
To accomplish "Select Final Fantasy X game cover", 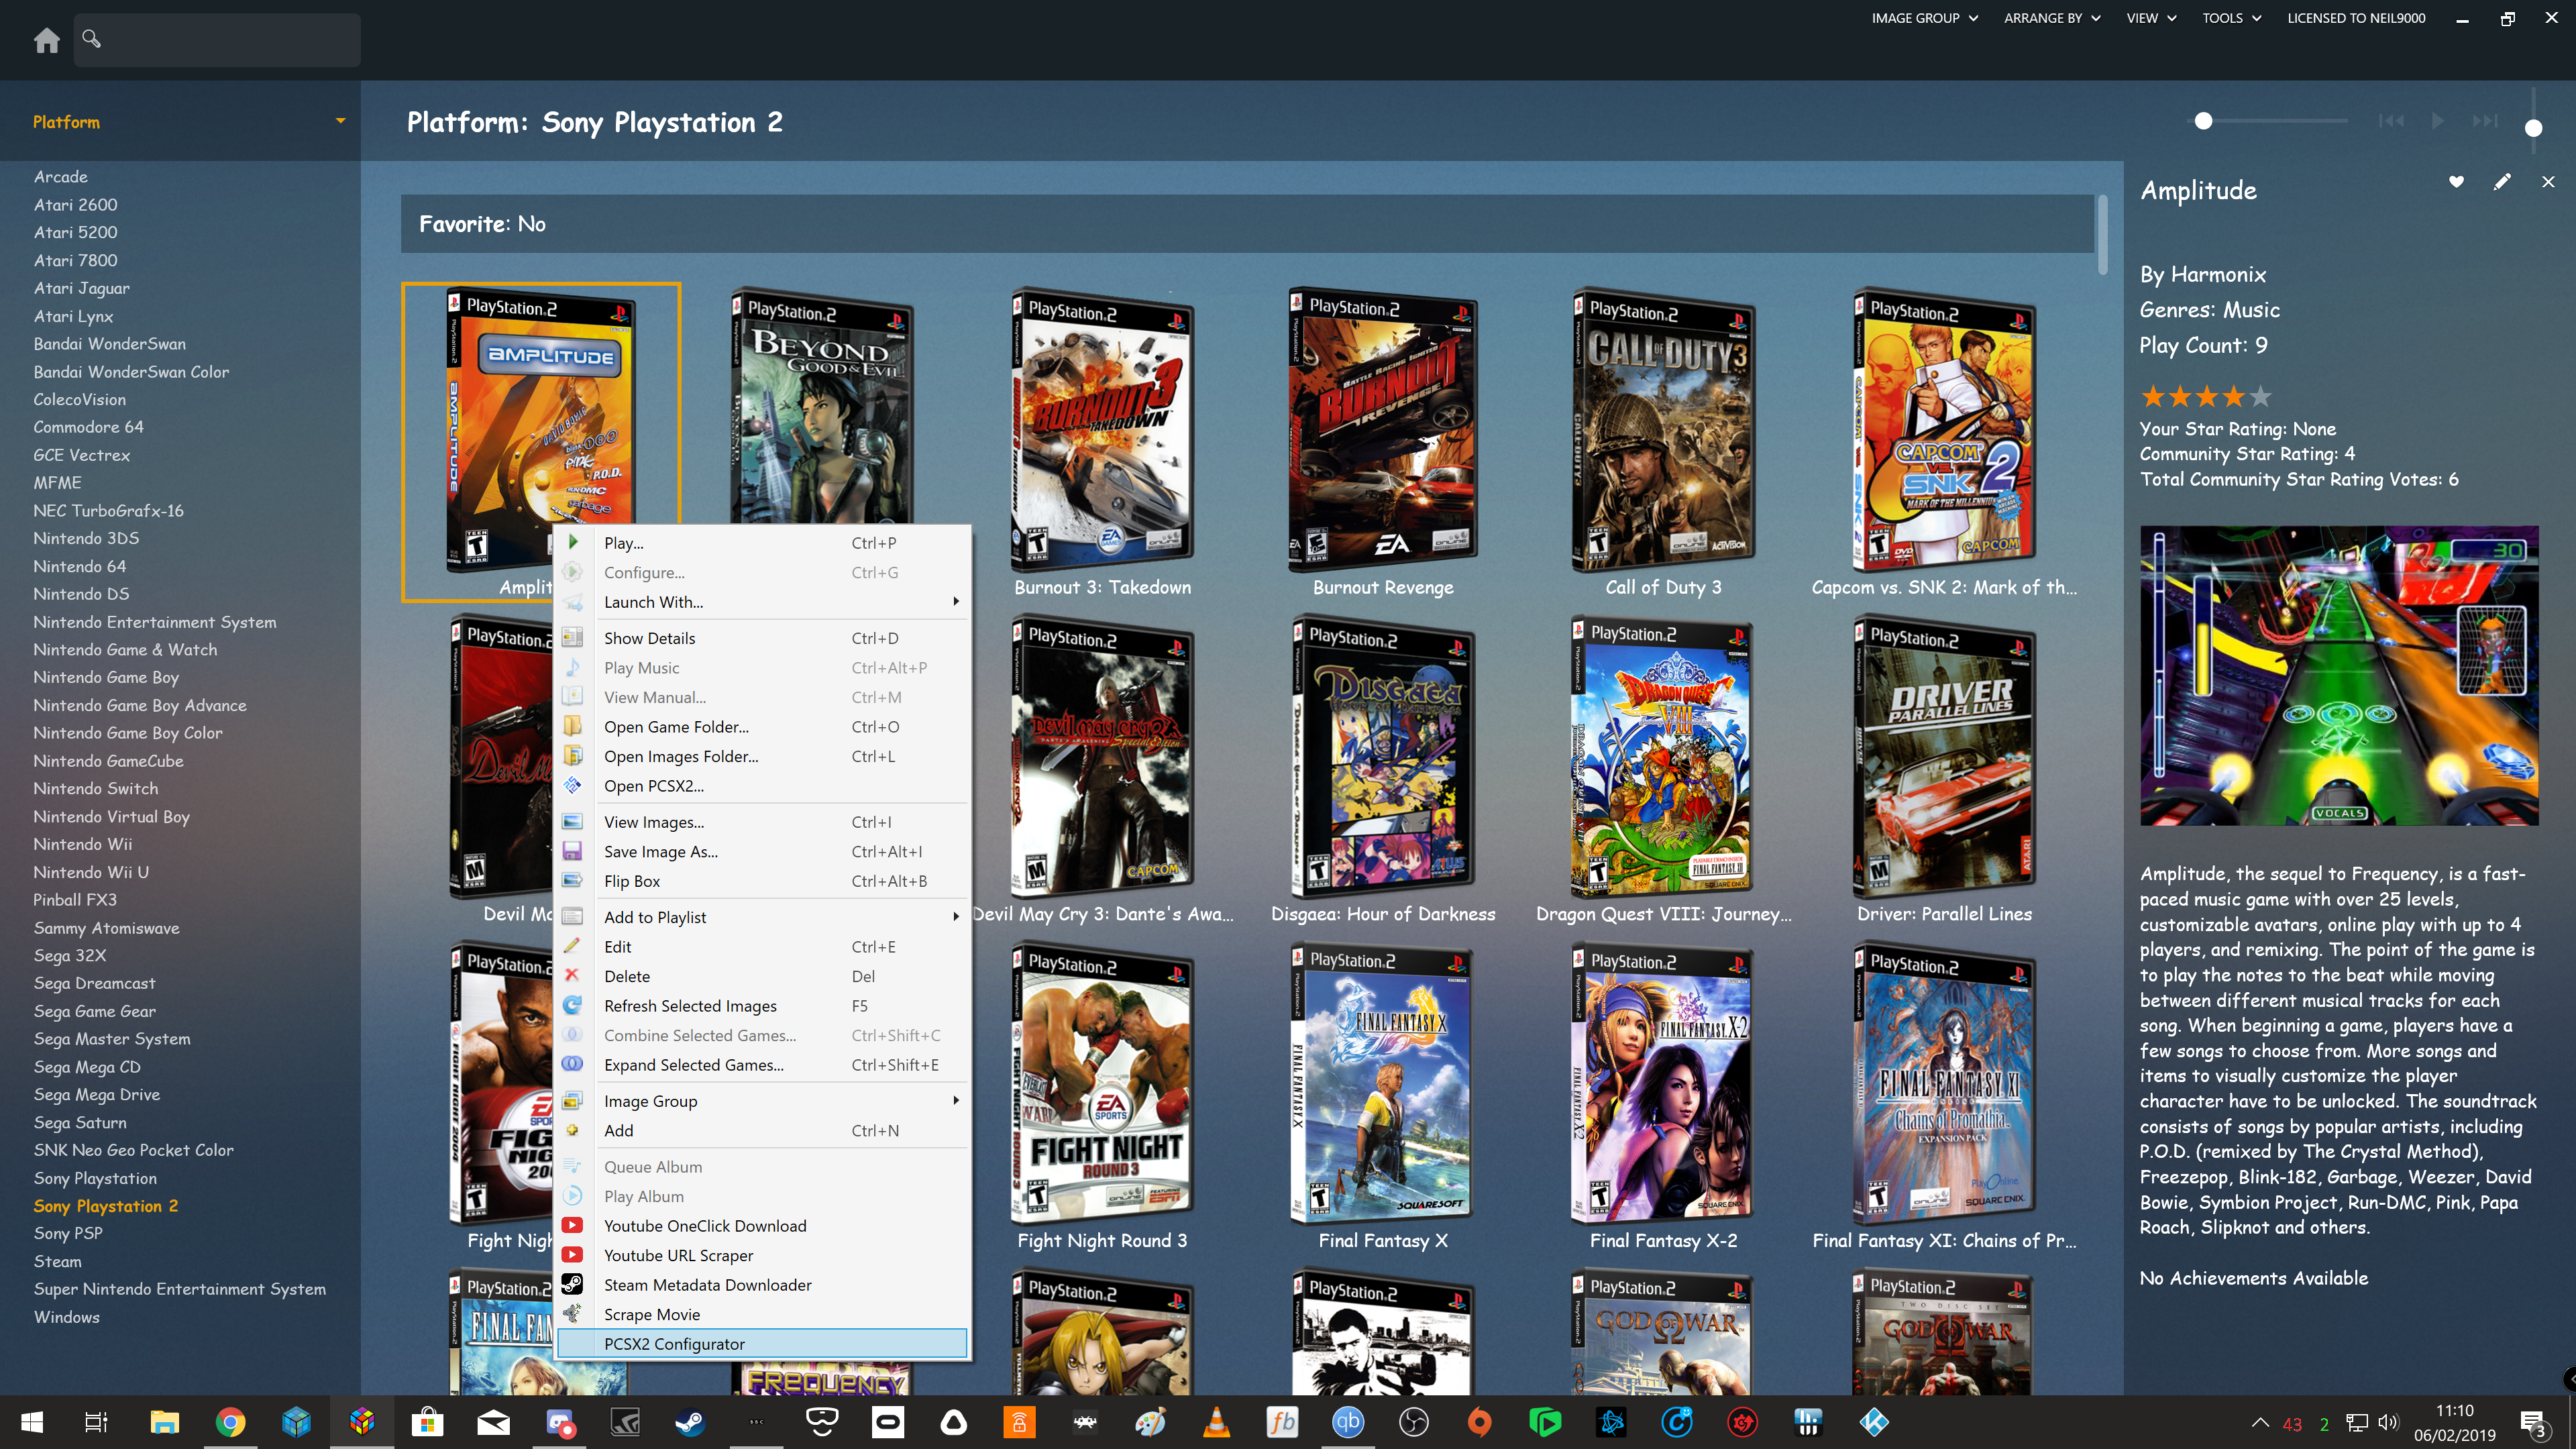I will 1383,1084.
